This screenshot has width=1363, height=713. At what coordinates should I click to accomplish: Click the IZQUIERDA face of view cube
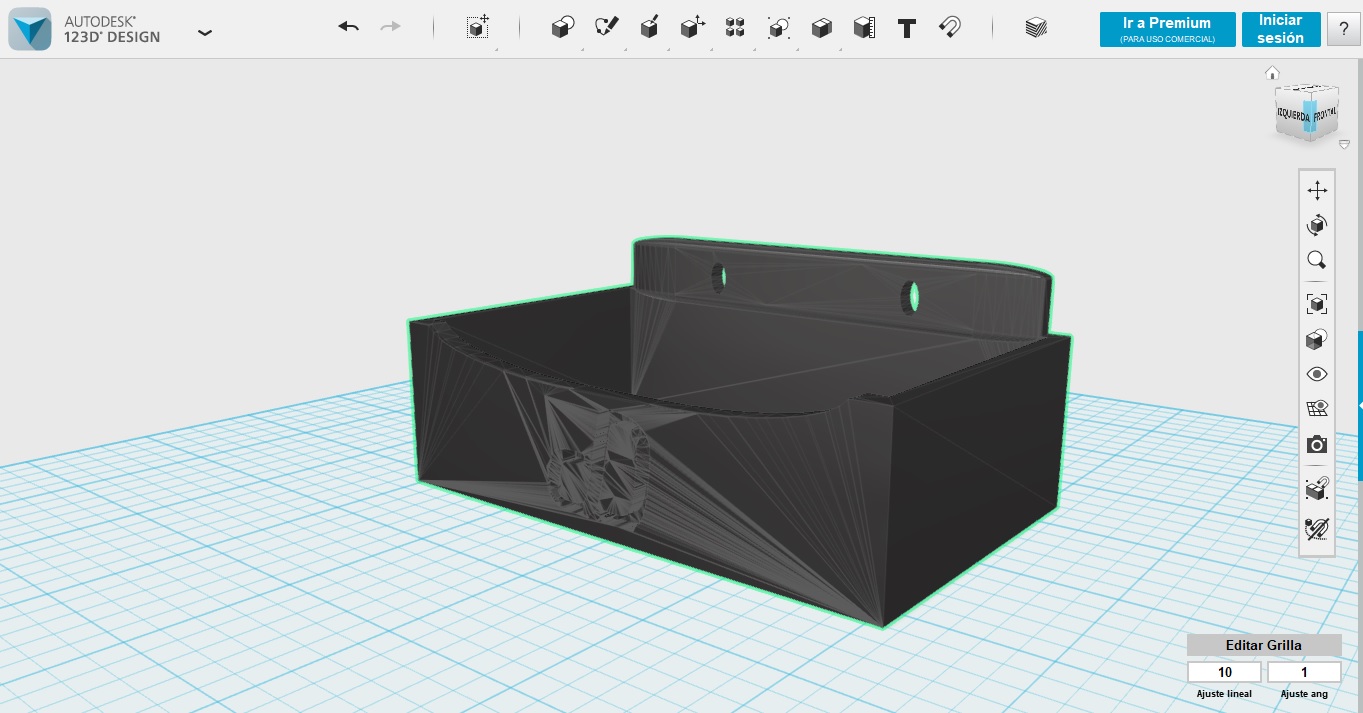pos(1291,114)
